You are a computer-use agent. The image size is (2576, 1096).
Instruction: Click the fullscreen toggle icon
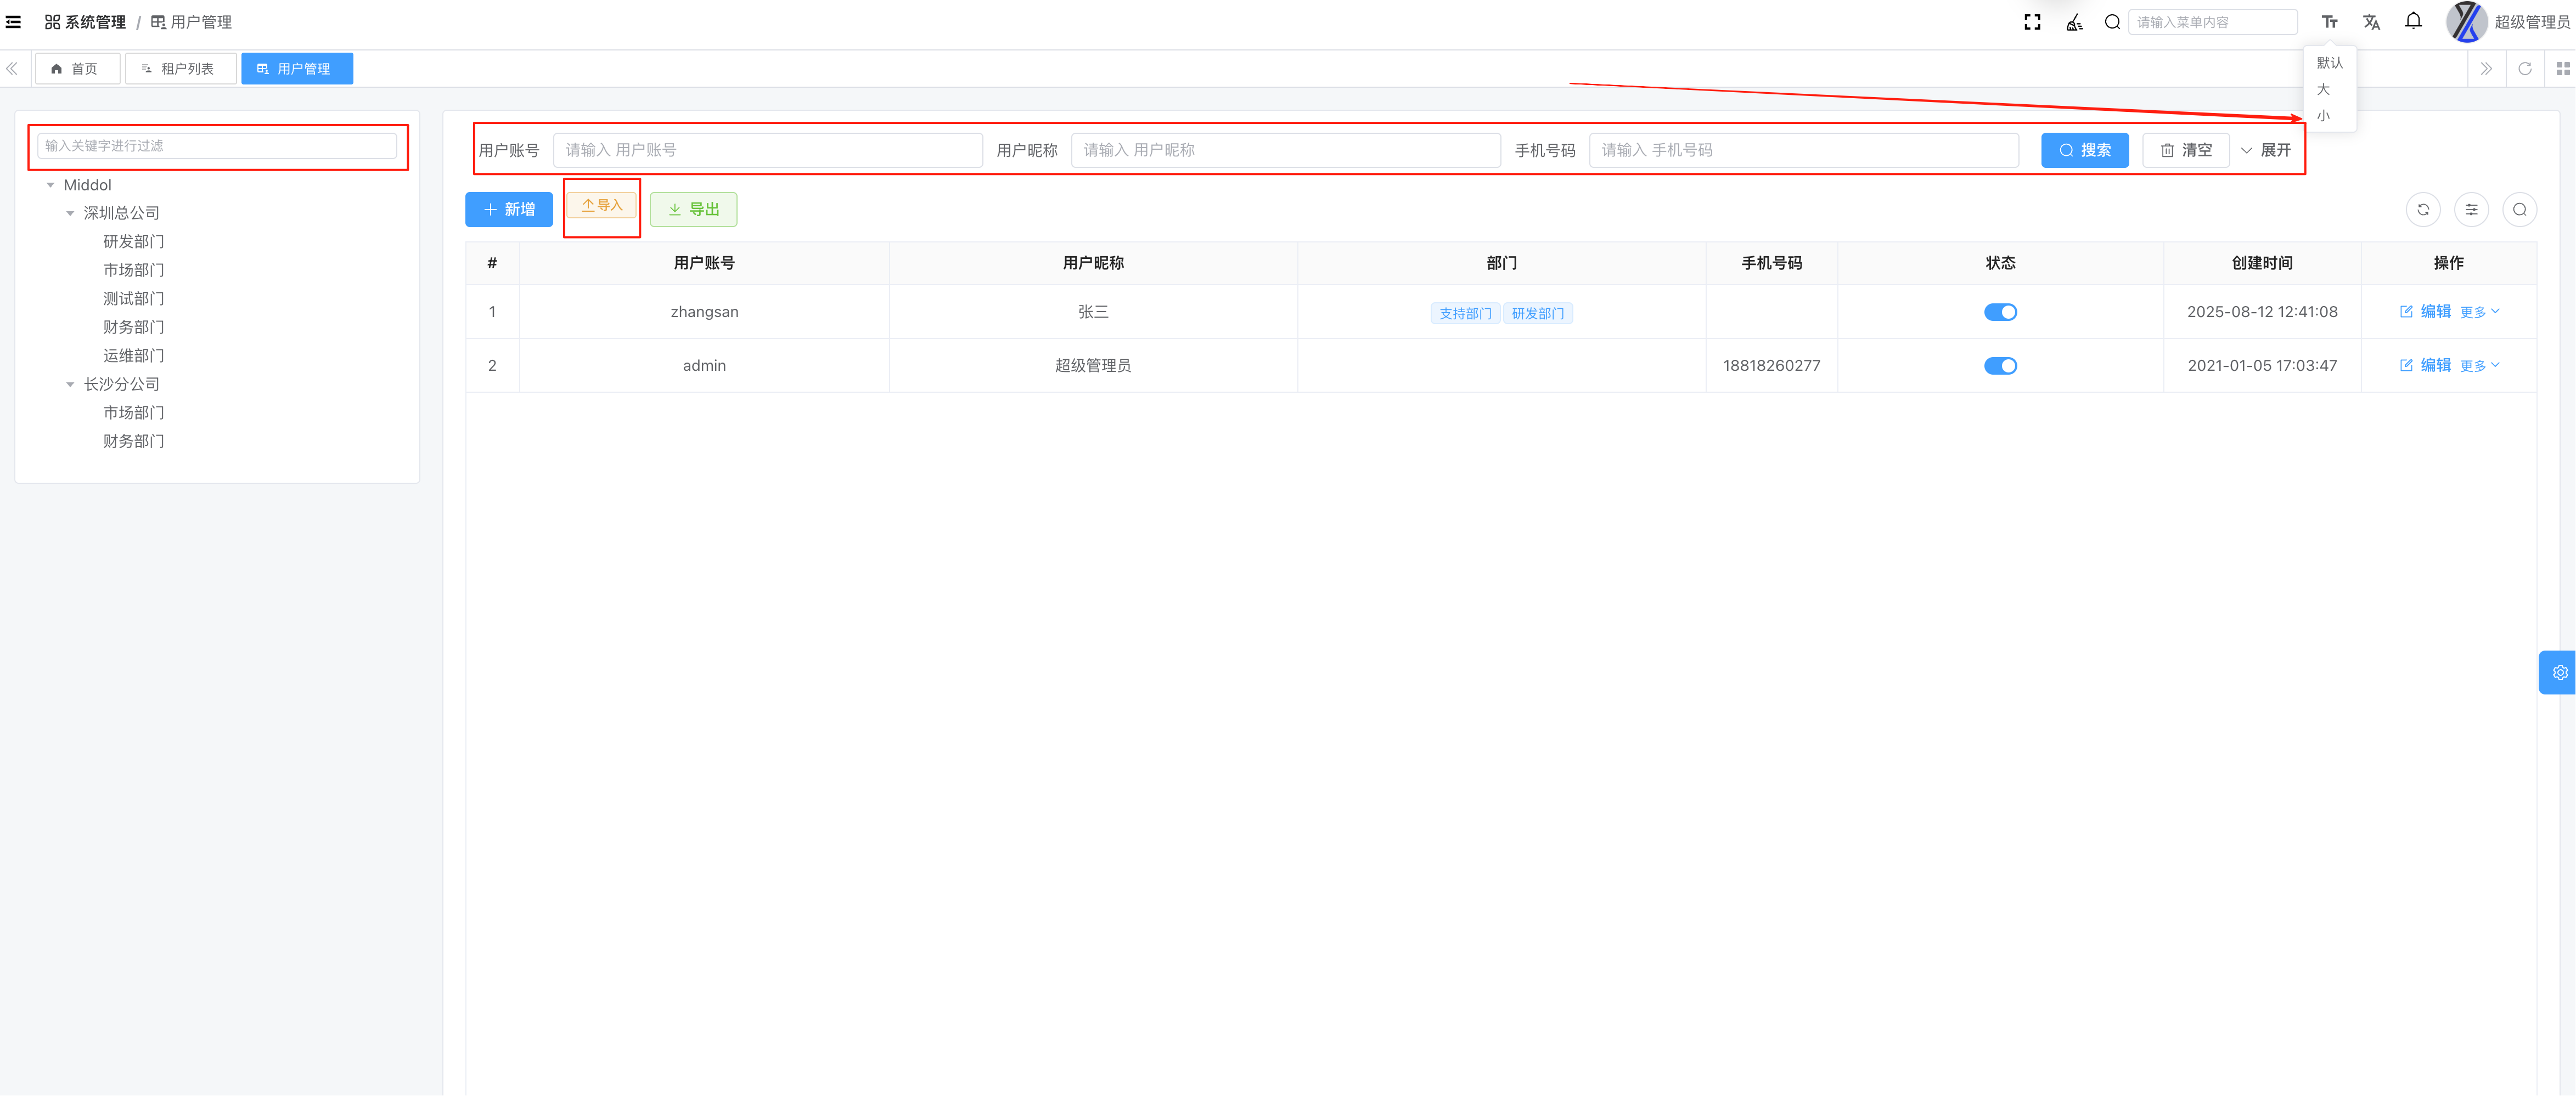pos(2032,22)
